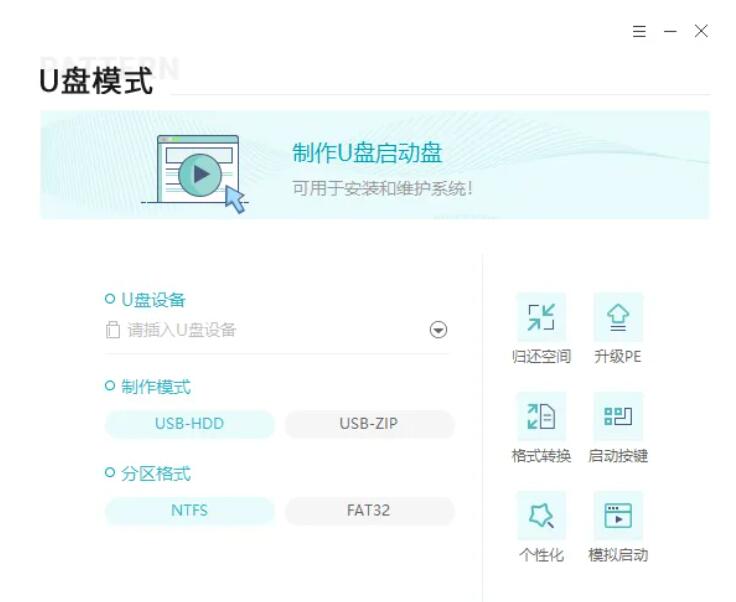Minimize the U盘模式 window
Image resolution: width=736 pixels, height=602 pixels.
coord(670,31)
